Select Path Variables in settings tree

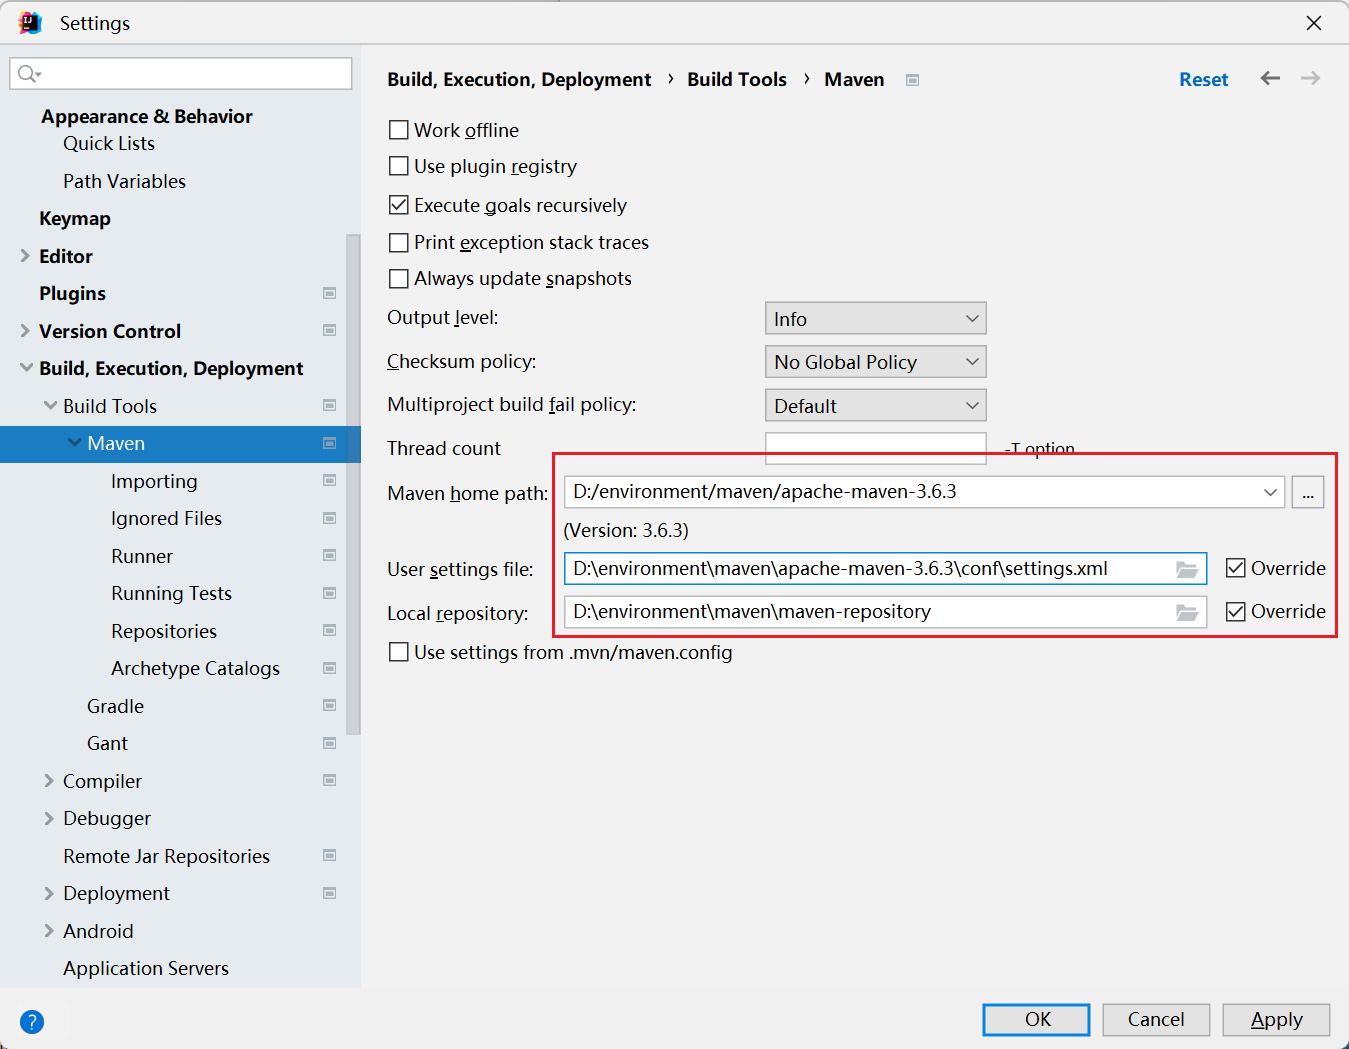[124, 181]
